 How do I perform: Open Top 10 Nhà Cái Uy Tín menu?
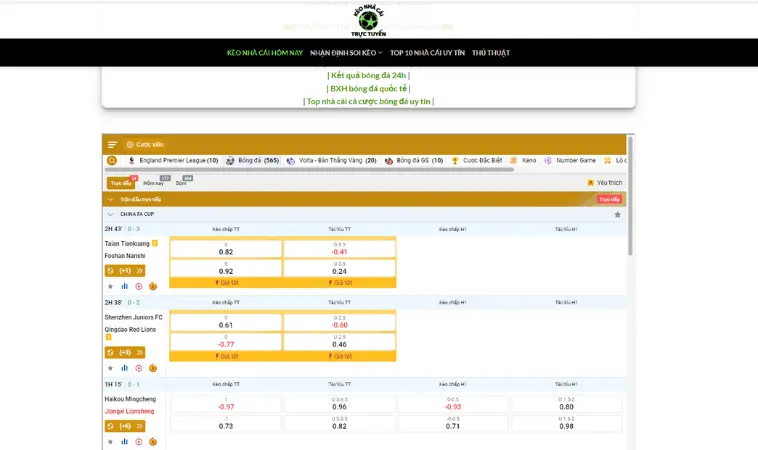point(427,52)
